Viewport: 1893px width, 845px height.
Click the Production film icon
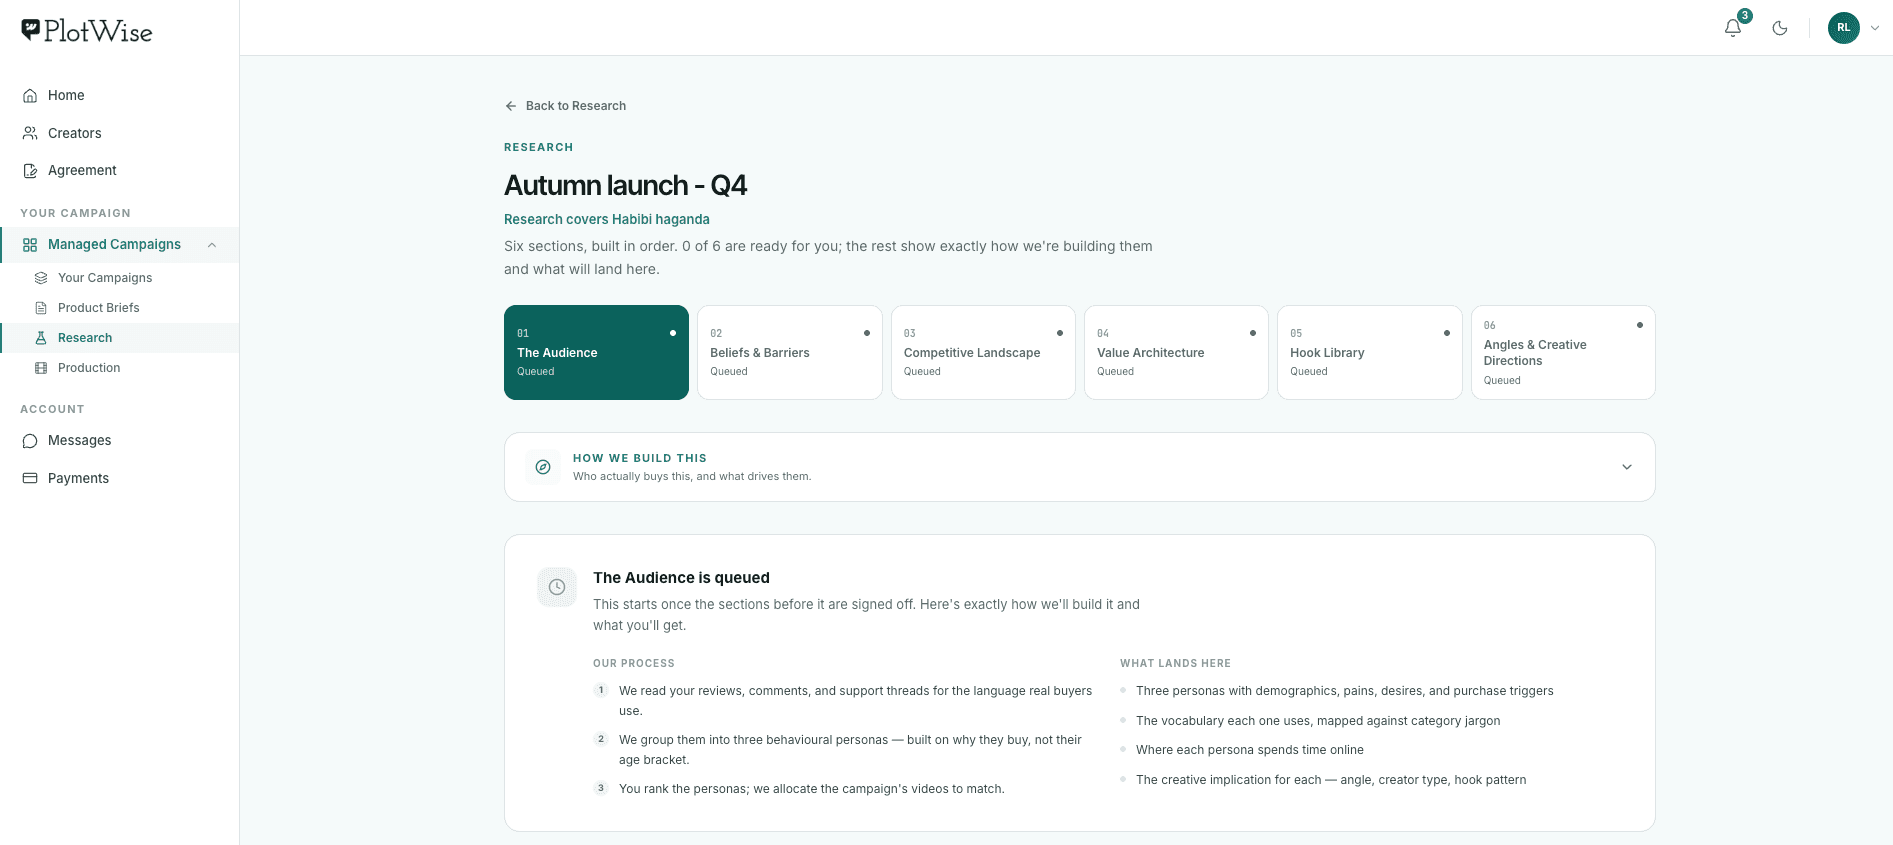point(41,368)
